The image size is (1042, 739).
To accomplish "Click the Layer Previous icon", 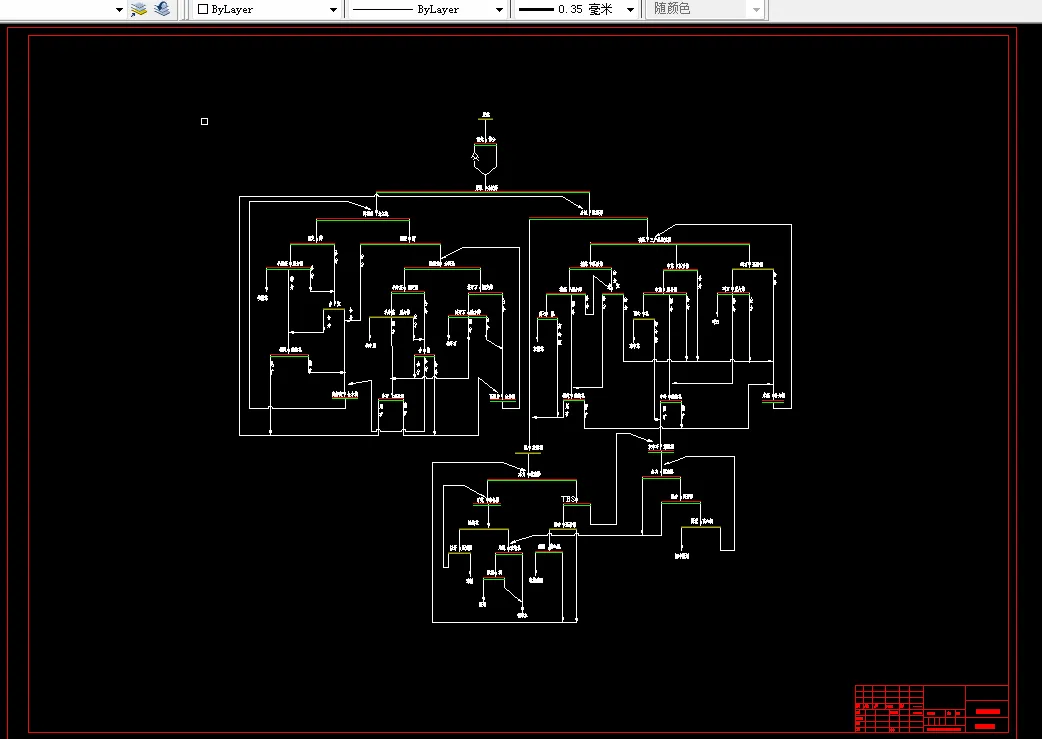I will [161, 9].
